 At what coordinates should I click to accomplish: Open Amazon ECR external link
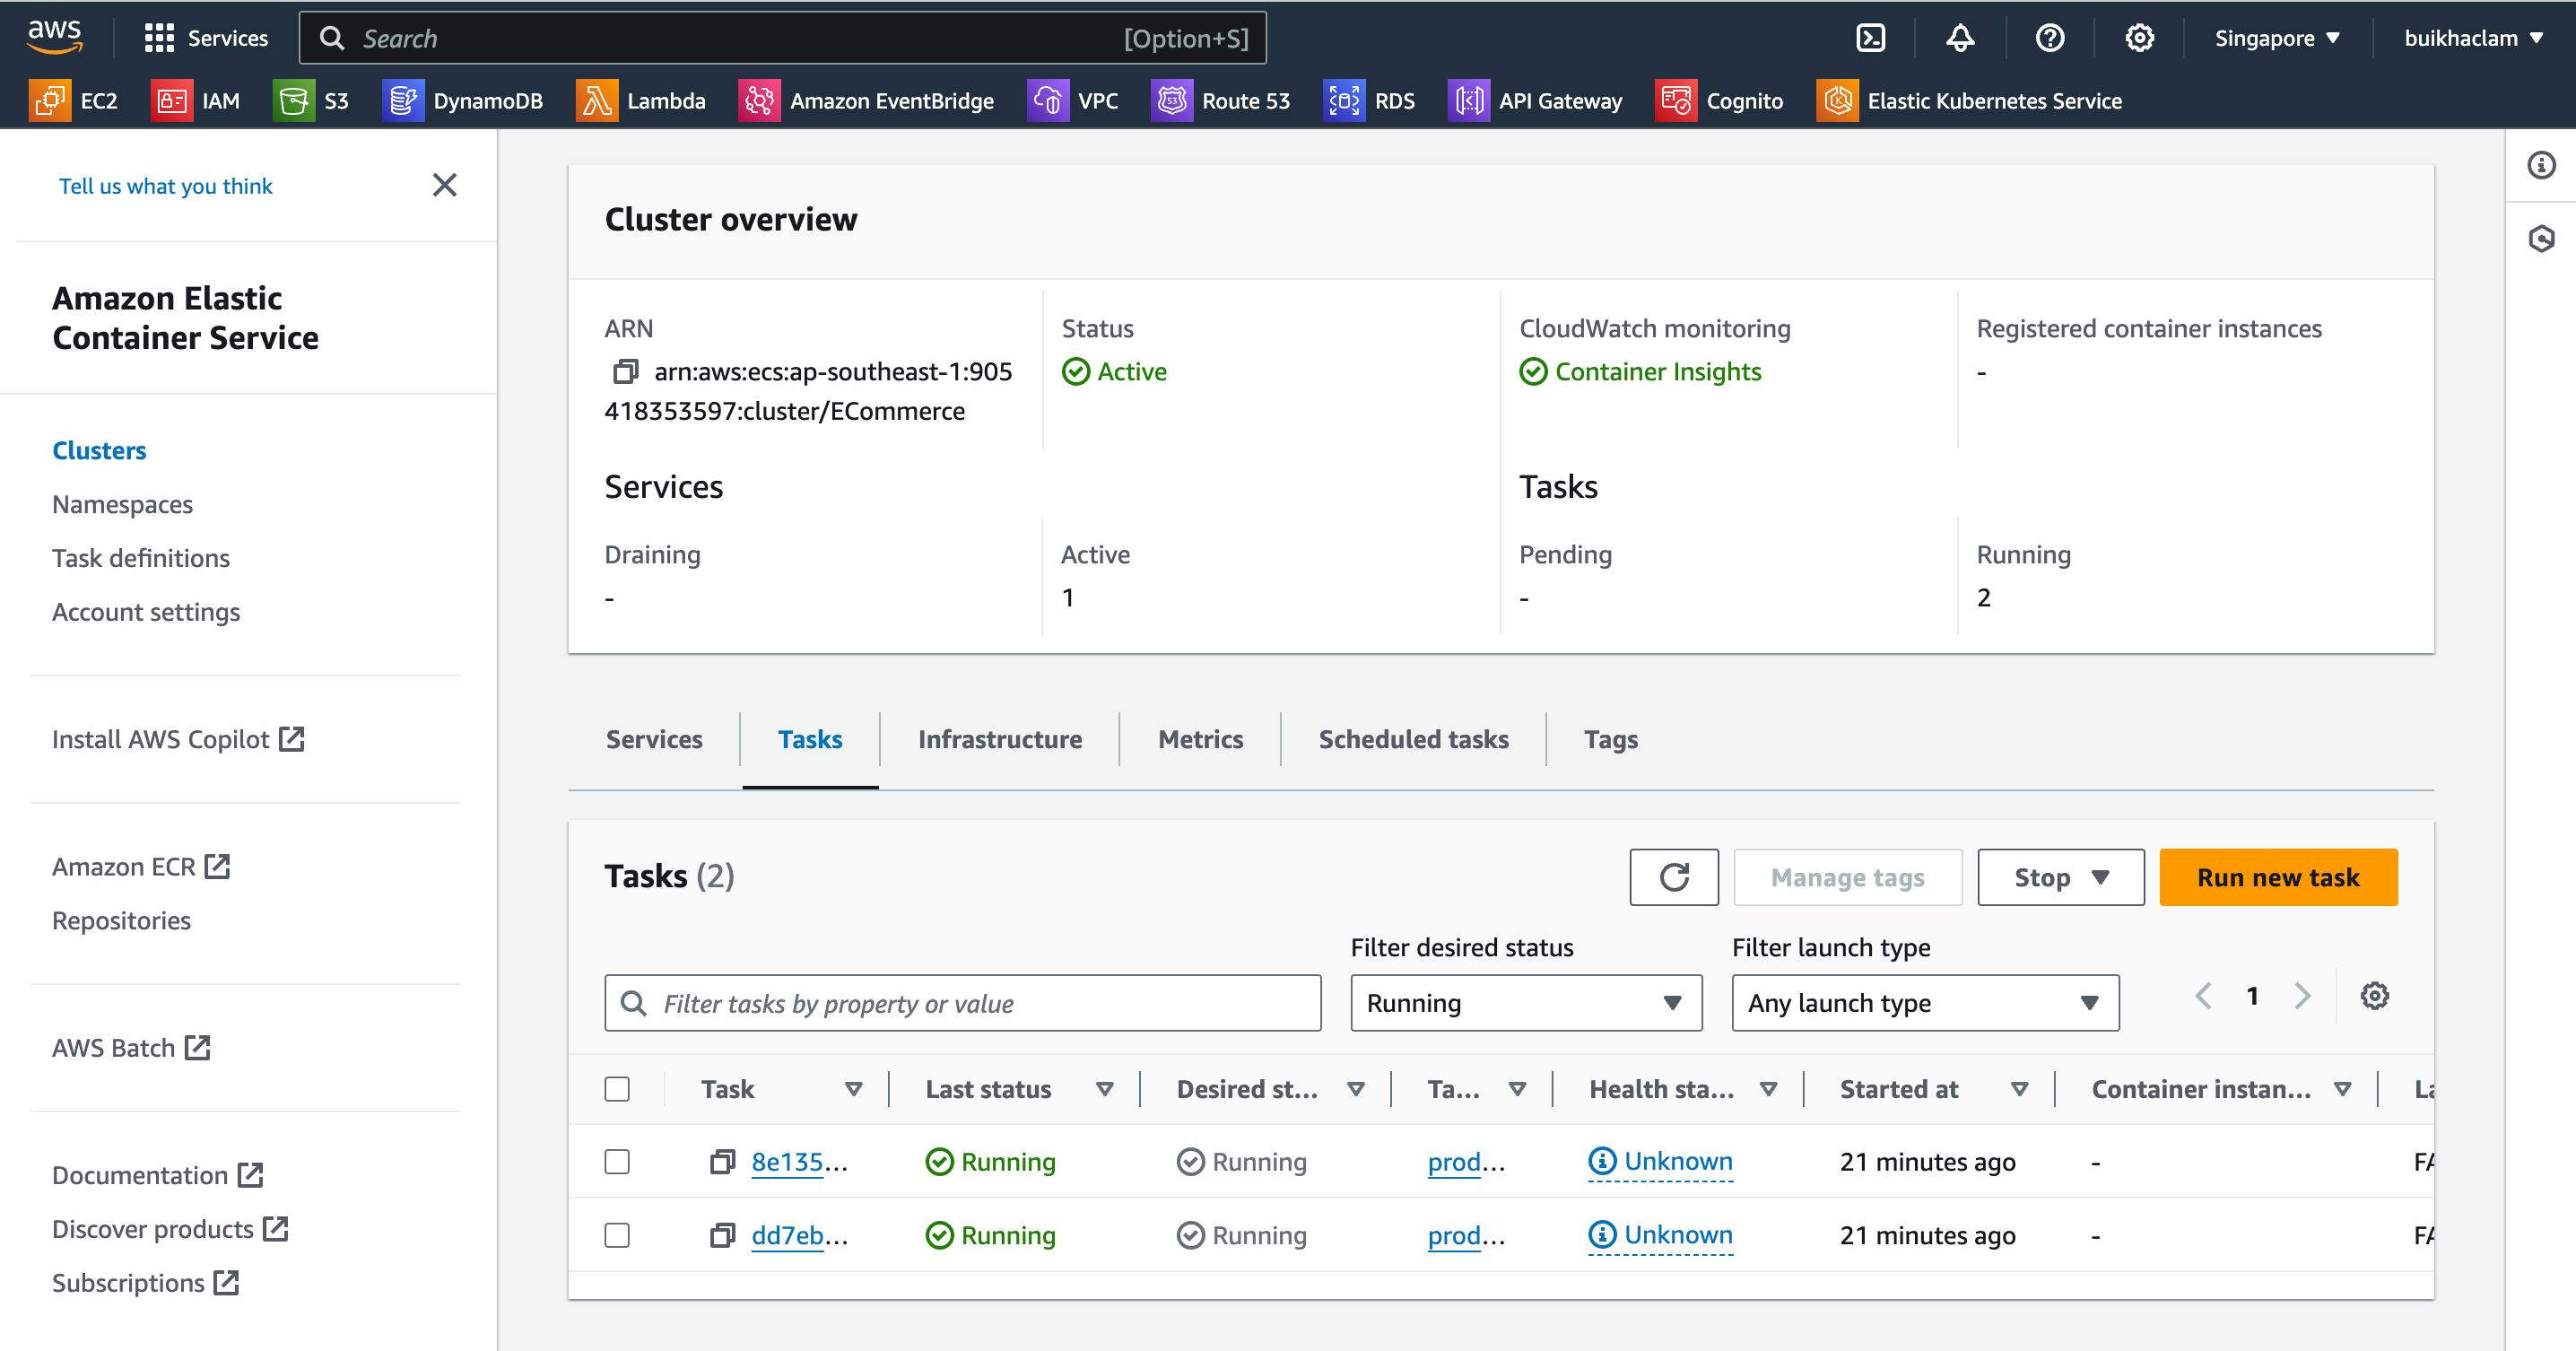[x=141, y=866]
